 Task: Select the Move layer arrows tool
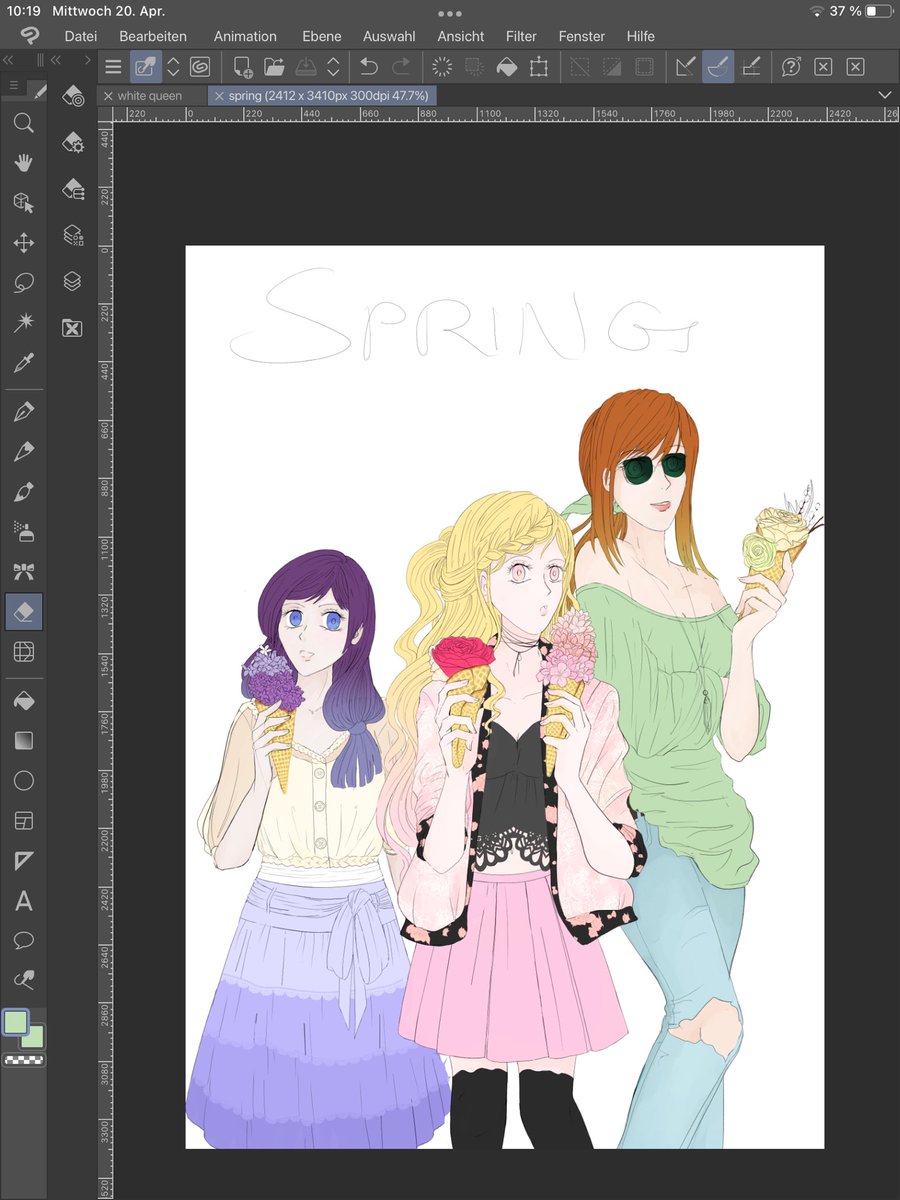coord(24,243)
